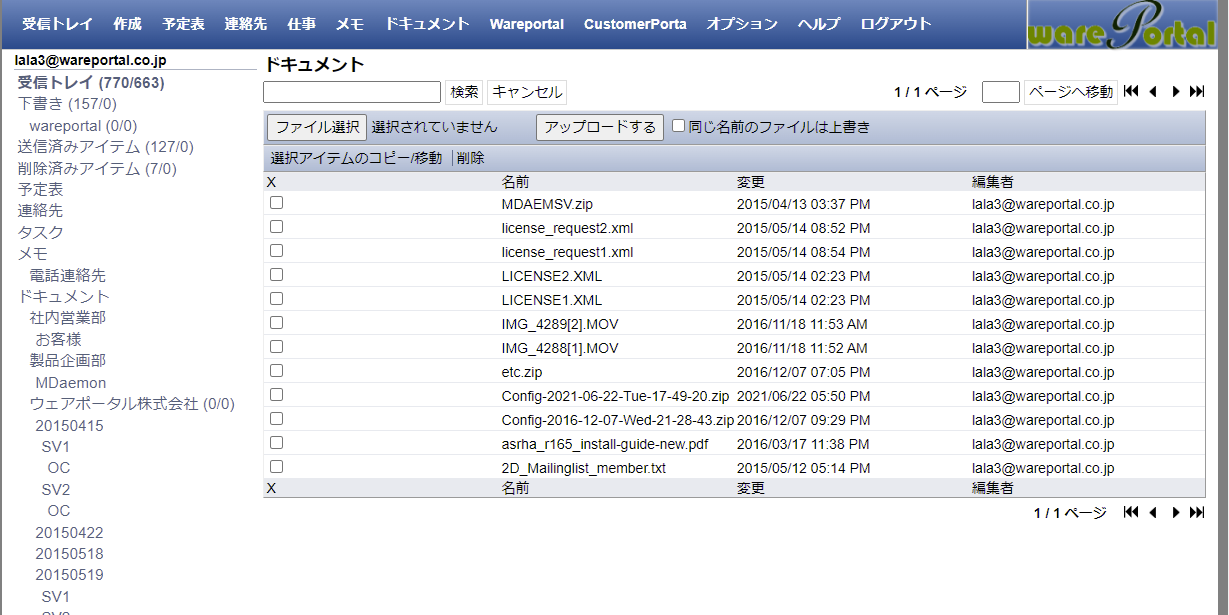Click bottom first page arrow icon

pyautogui.click(x=1131, y=513)
